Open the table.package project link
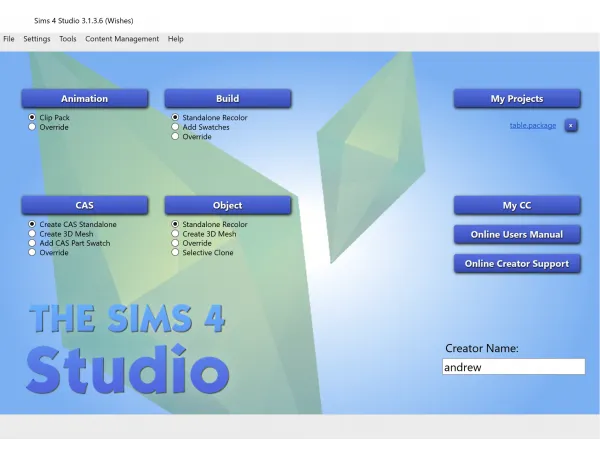Viewport: 600px width, 450px height. (533, 126)
